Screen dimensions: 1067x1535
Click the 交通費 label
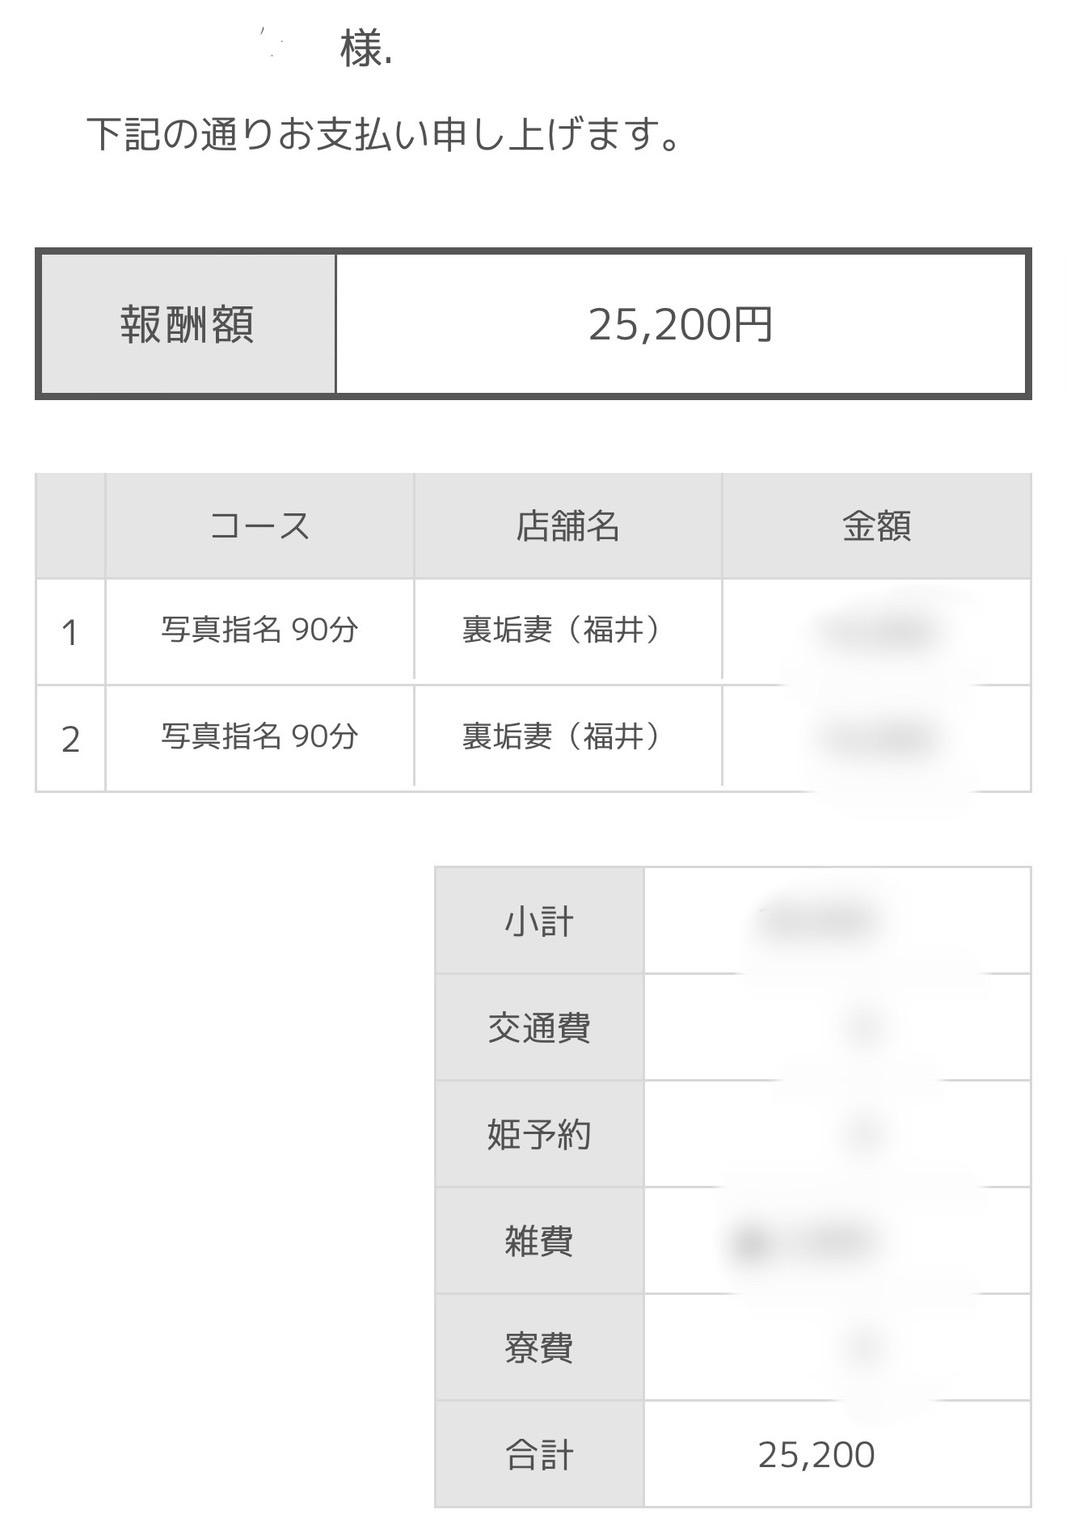point(539,1028)
